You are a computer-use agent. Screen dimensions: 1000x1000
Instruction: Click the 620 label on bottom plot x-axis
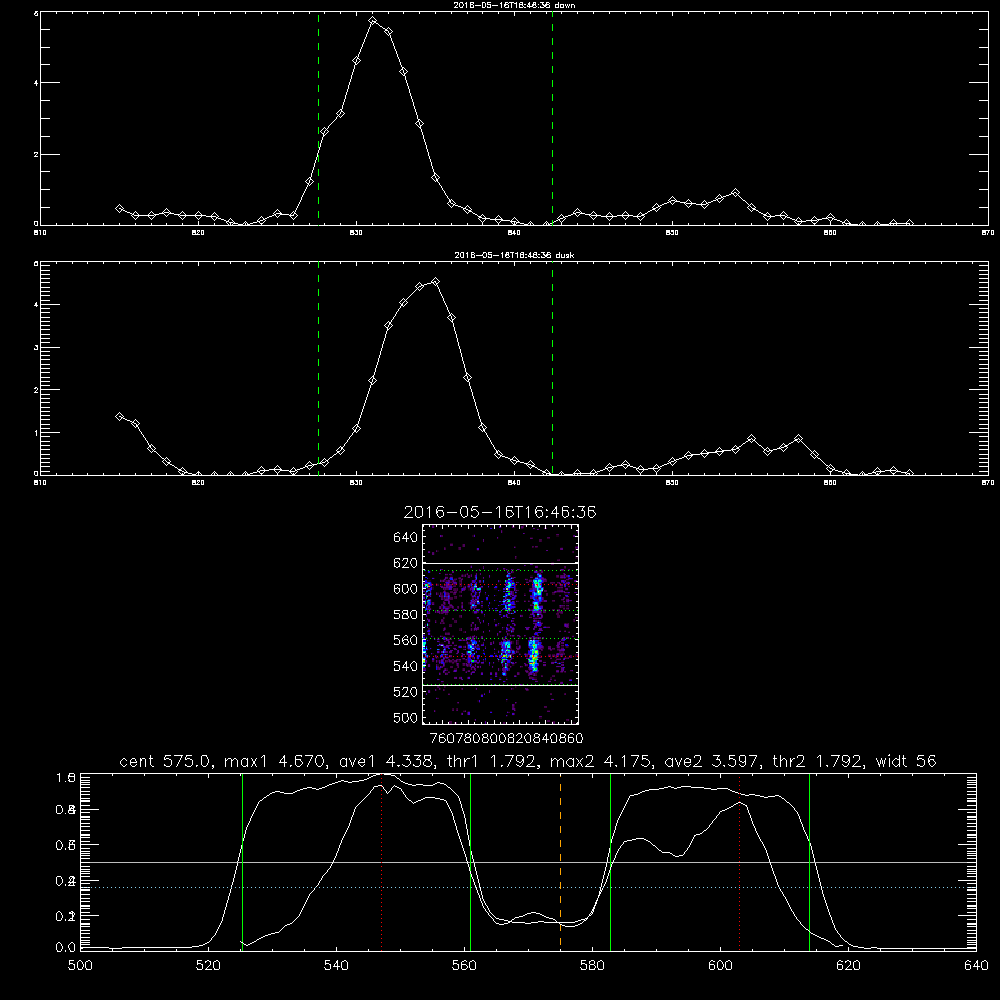click(848, 966)
